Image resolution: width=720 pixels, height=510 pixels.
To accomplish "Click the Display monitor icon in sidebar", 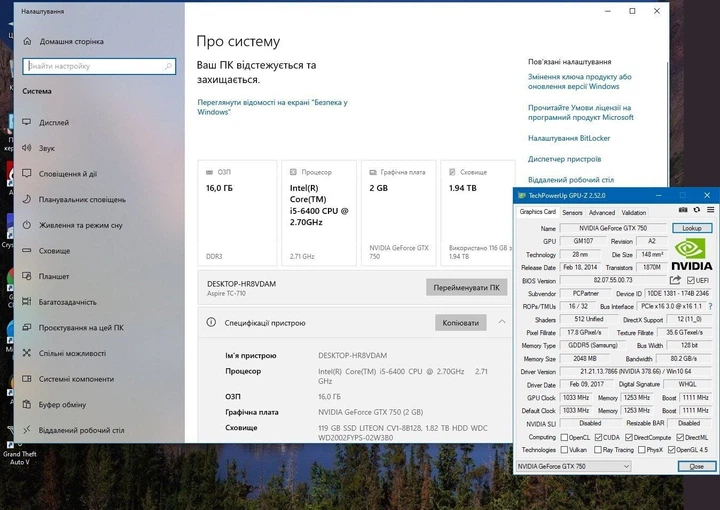I will tap(27, 122).
